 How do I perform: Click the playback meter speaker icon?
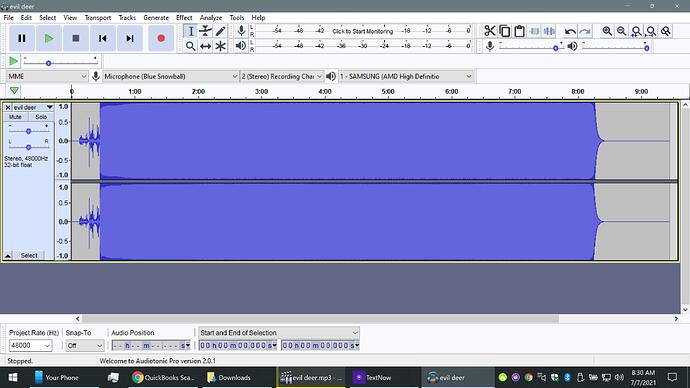coord(241,46)
